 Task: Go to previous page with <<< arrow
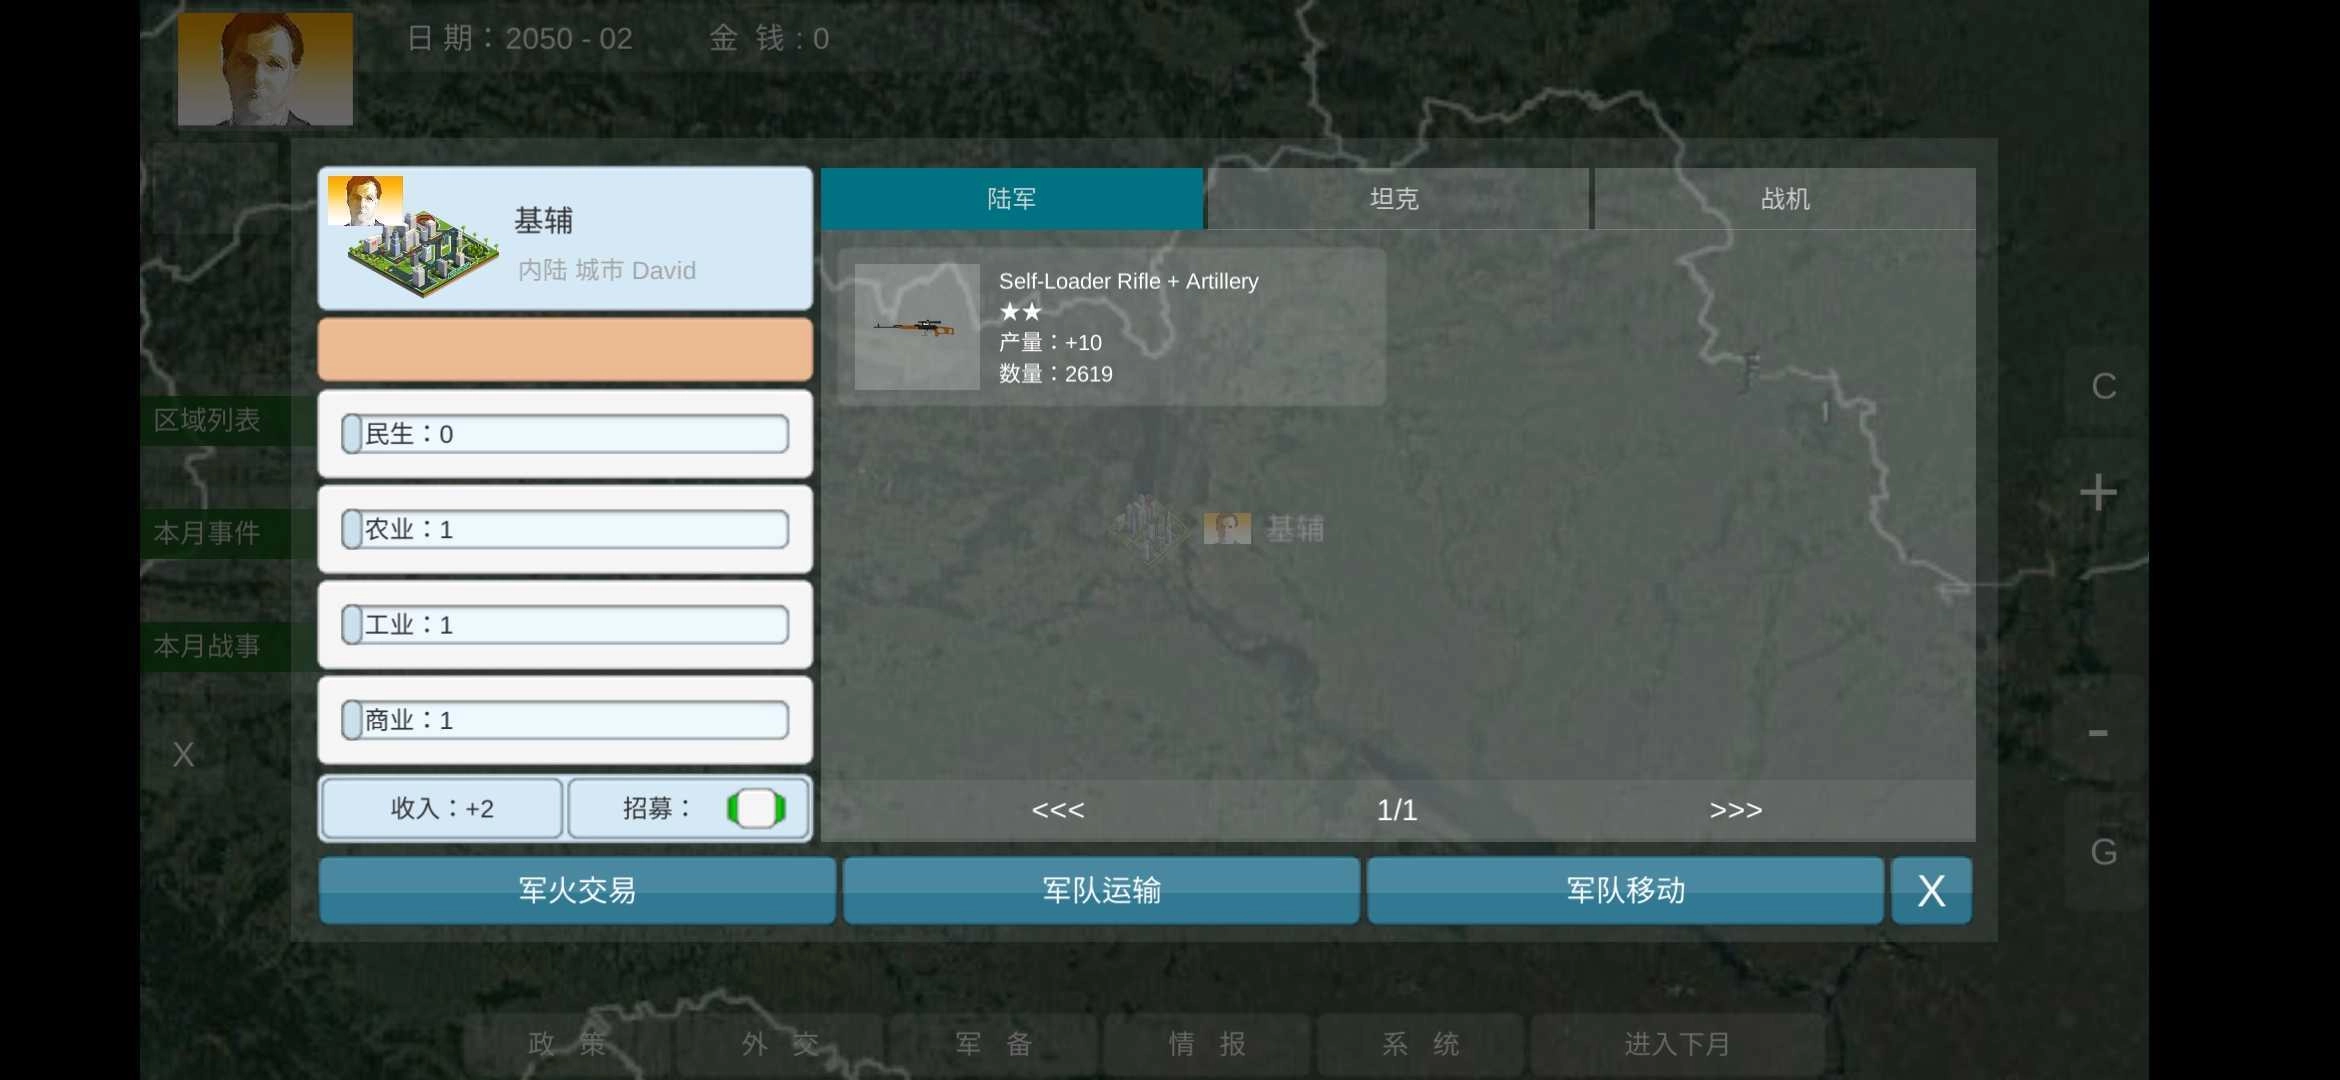1058,810
